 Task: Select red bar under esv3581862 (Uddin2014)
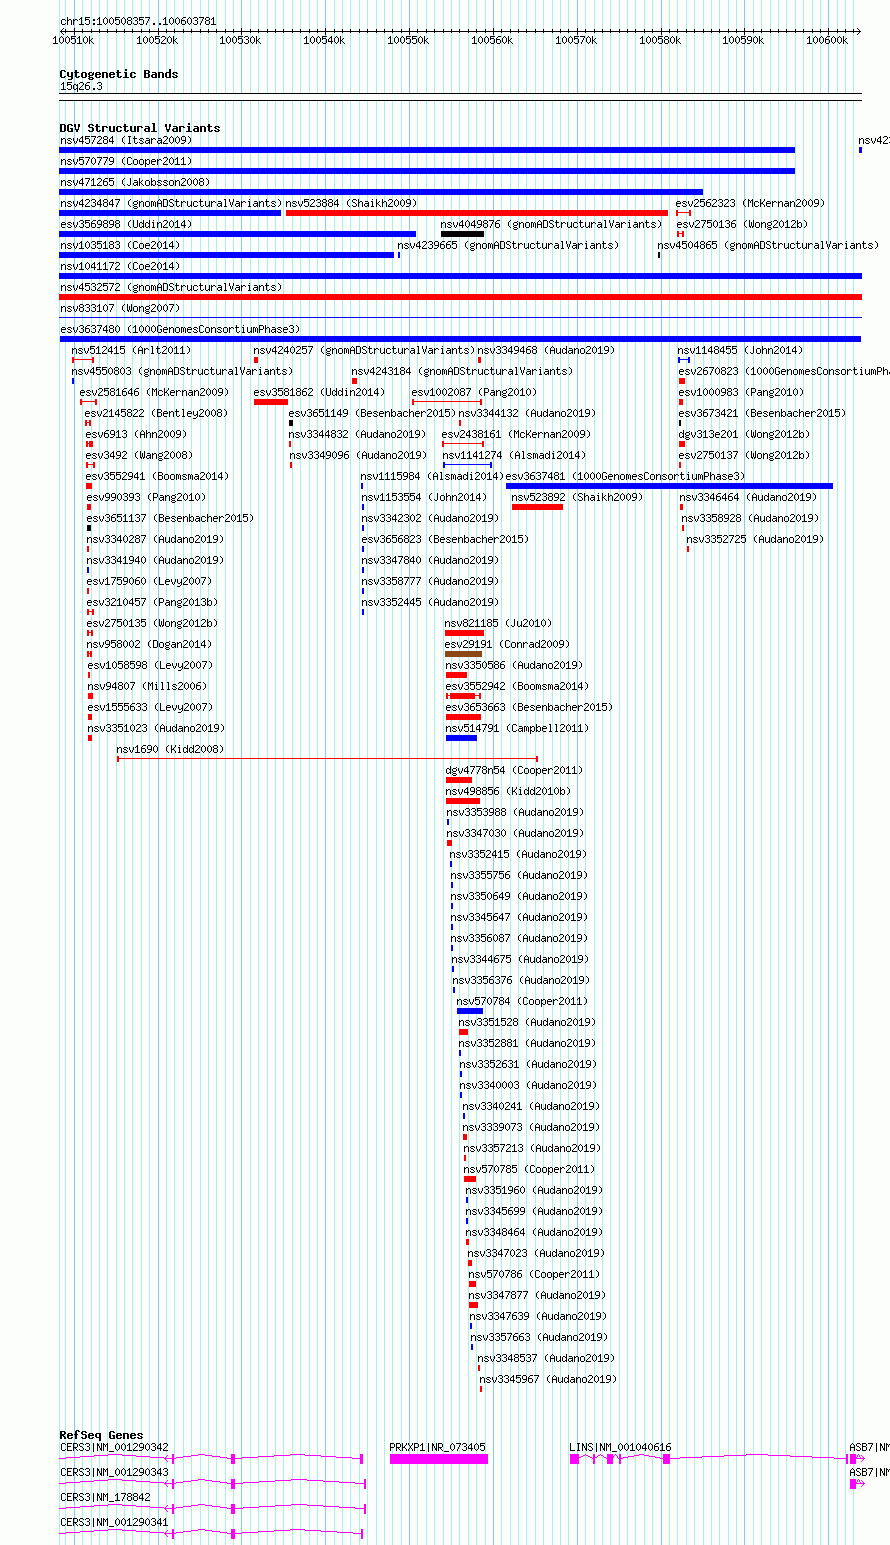point(270,402)
